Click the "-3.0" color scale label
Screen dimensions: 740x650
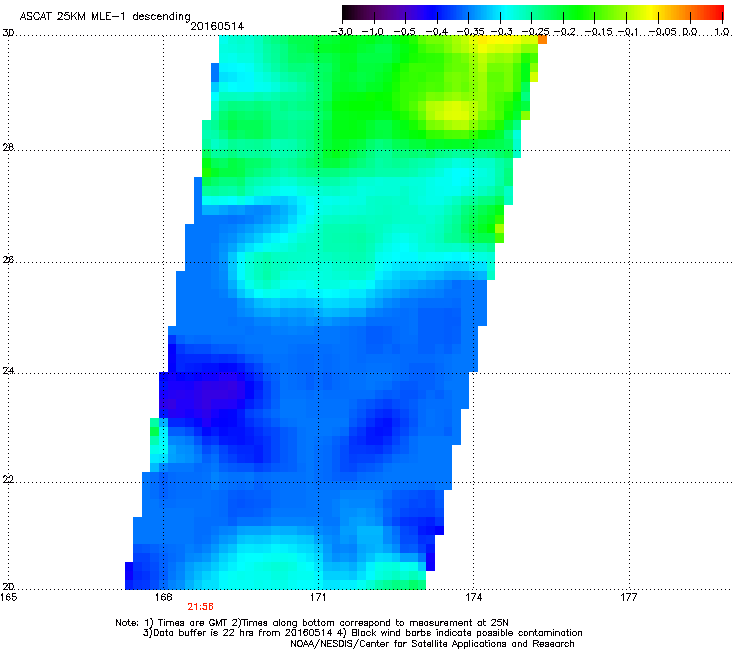(342, 32)
